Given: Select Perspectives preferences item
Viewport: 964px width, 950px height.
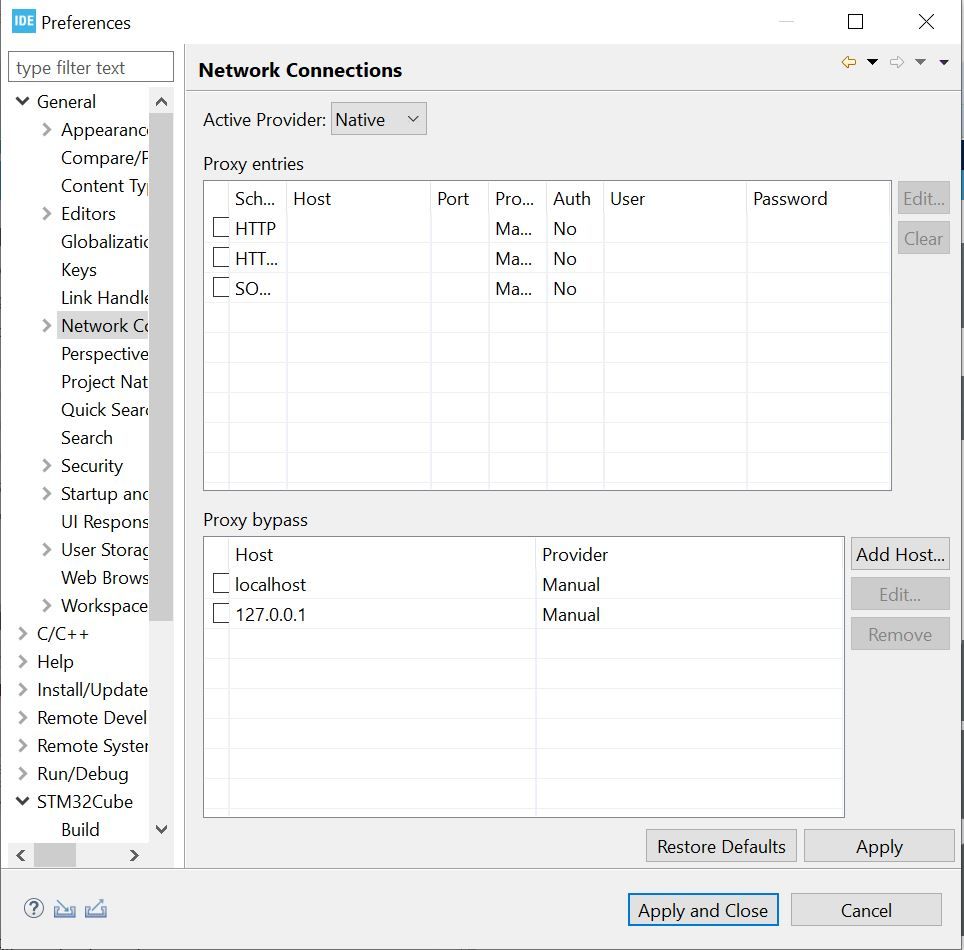Looking at the screenshot, I should coord(104,354).
